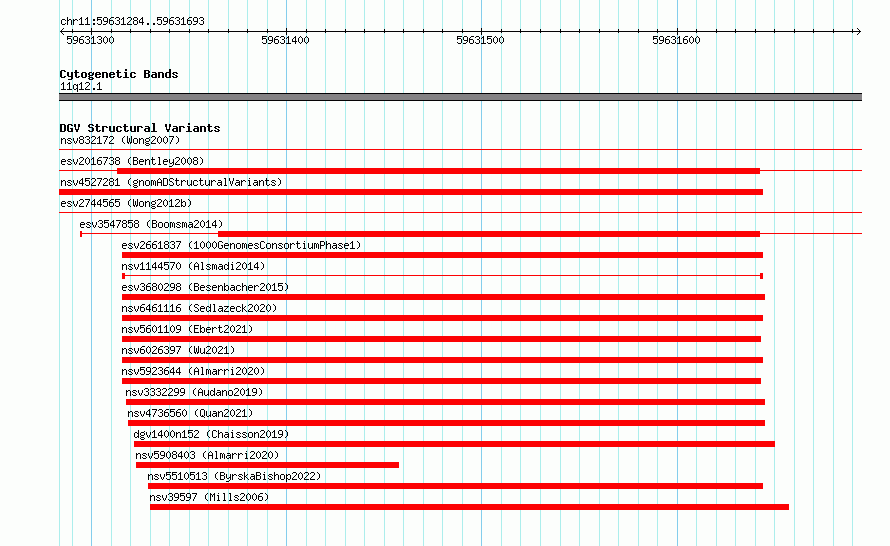Select the dgv1400n152 (Chaisson2019) label

click(x=211, y=434)
